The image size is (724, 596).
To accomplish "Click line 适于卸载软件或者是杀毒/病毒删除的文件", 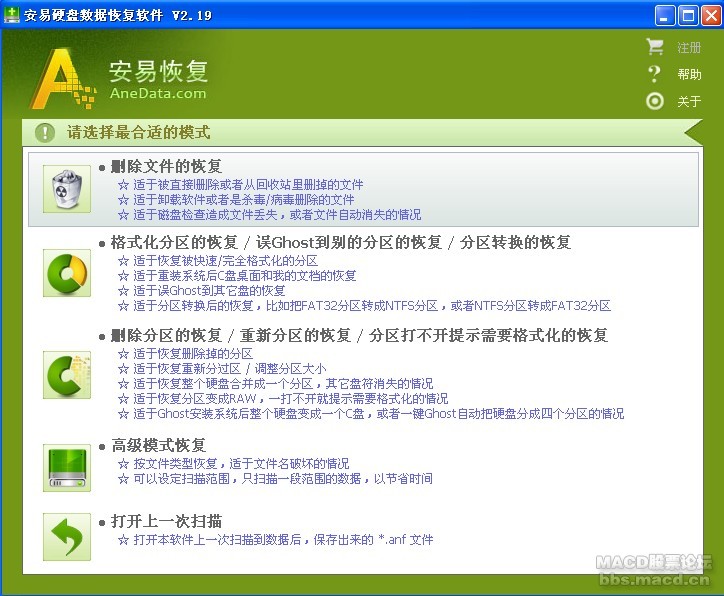I will (x=243, y=199).
